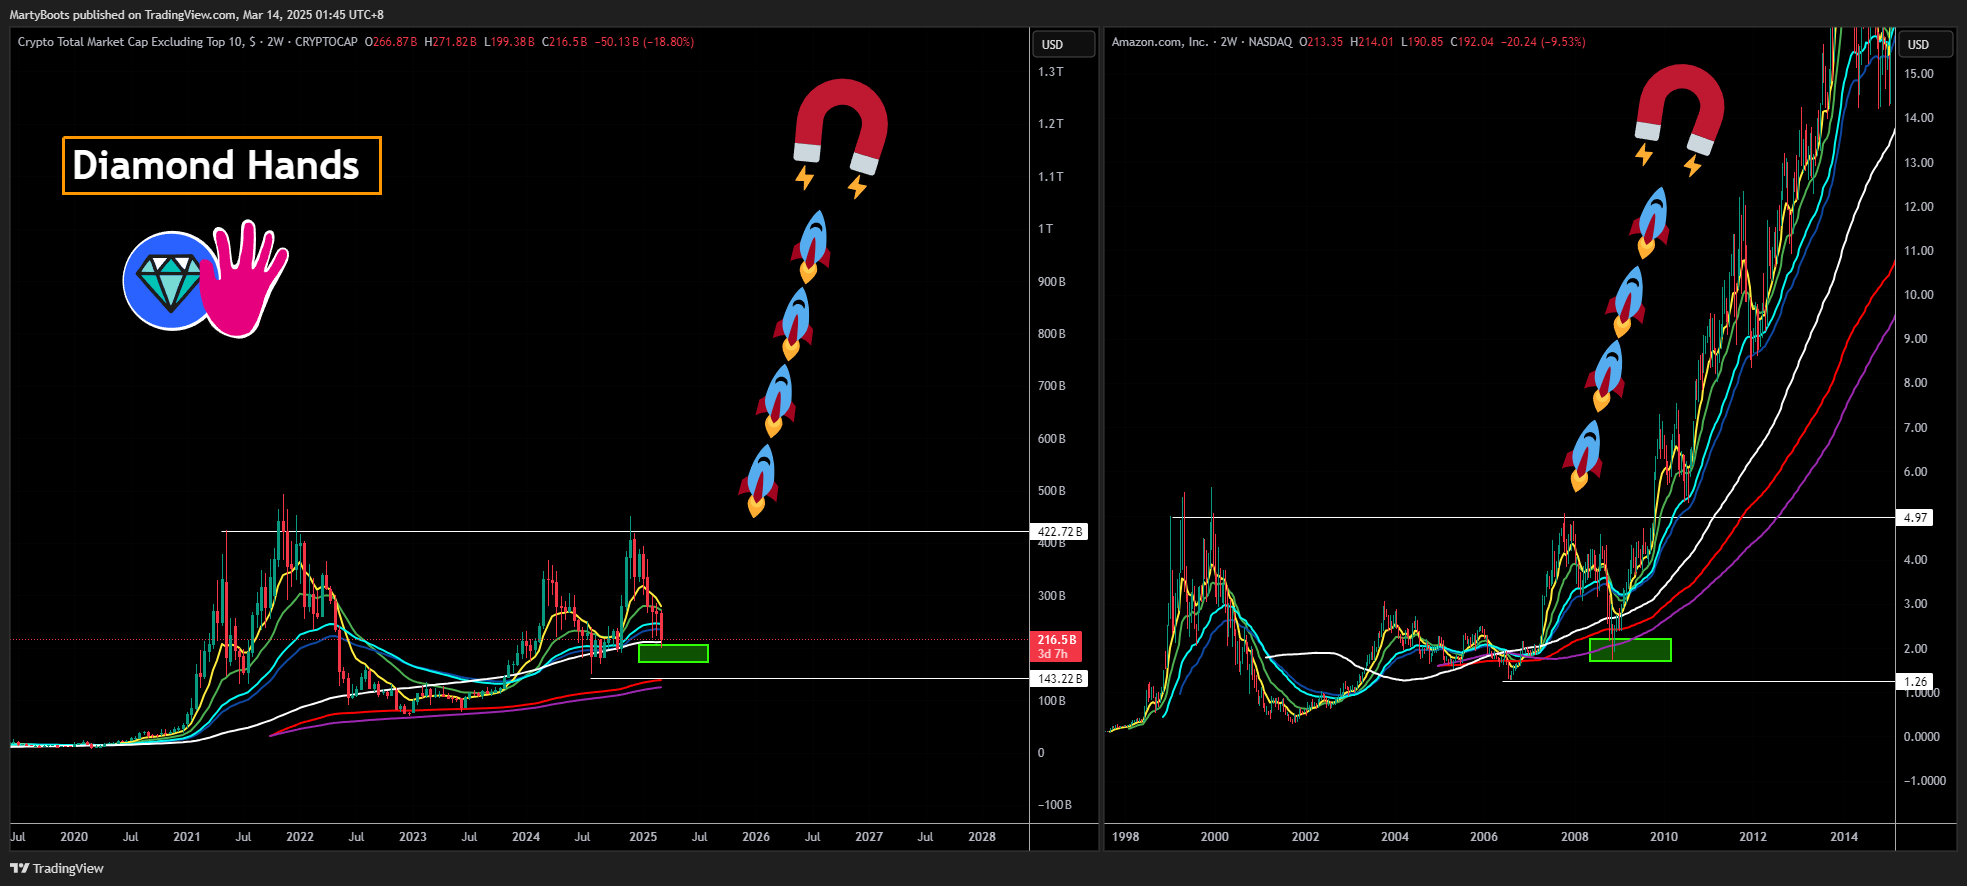Click the 4.97 price label on Amazon chart
The height and width of the screenshot is (886, 1967).
(x=1915, y=518)
